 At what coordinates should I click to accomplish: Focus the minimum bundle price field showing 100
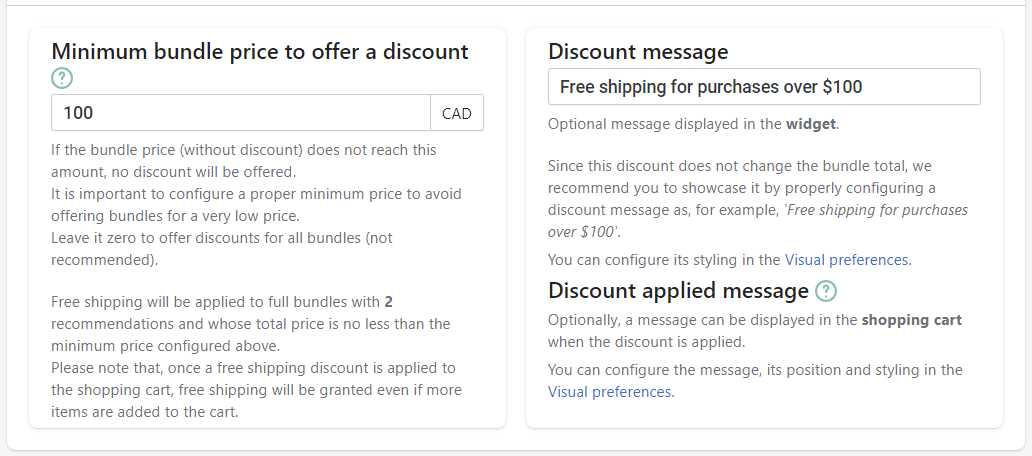click(x=241, y=113)
